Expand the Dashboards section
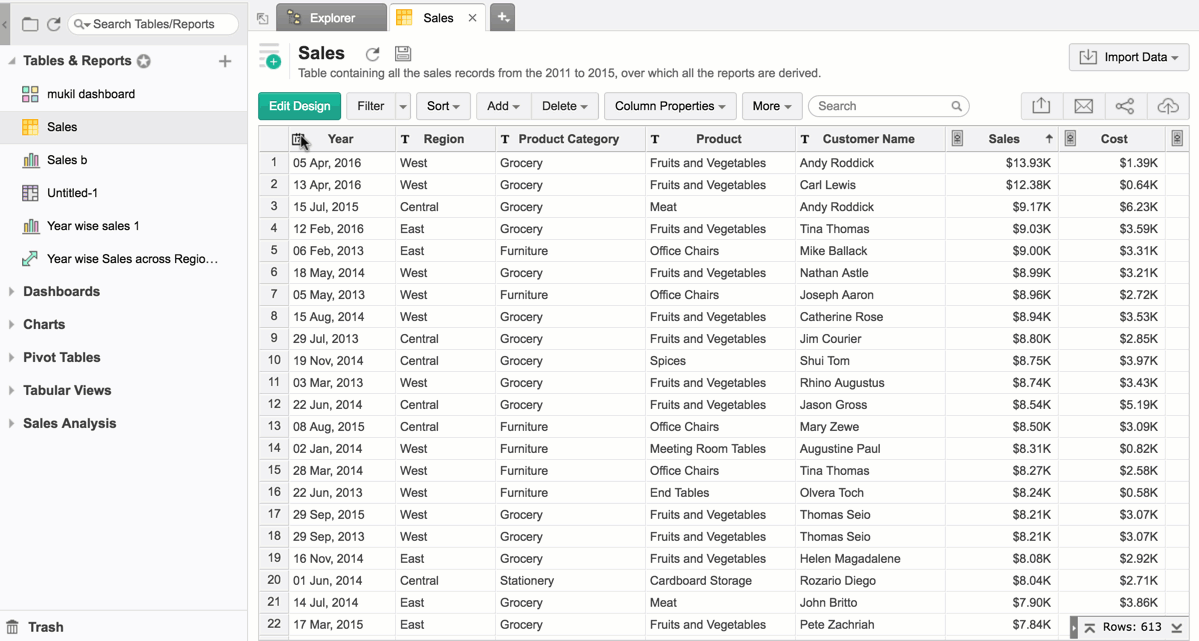The image size is (1199, 641). [x=12, y=292]
